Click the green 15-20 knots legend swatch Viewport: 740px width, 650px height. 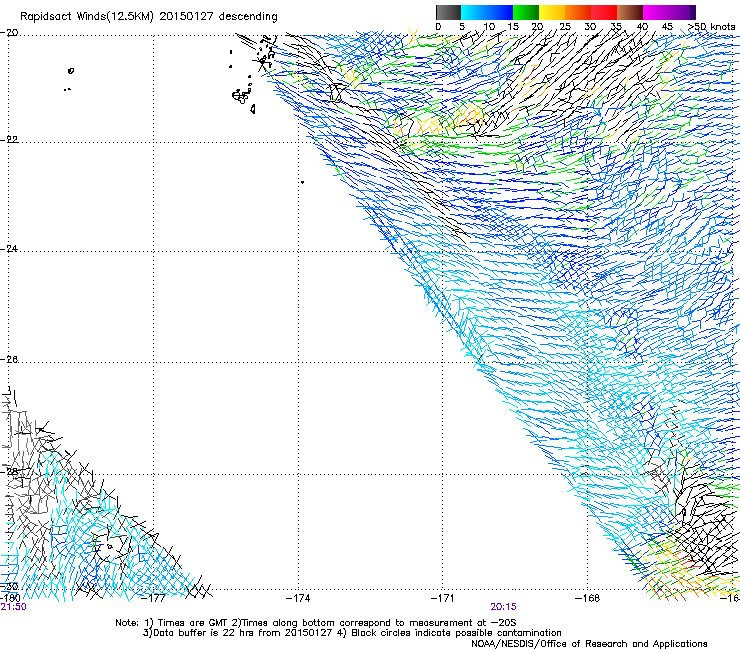[x=526, y=12]
